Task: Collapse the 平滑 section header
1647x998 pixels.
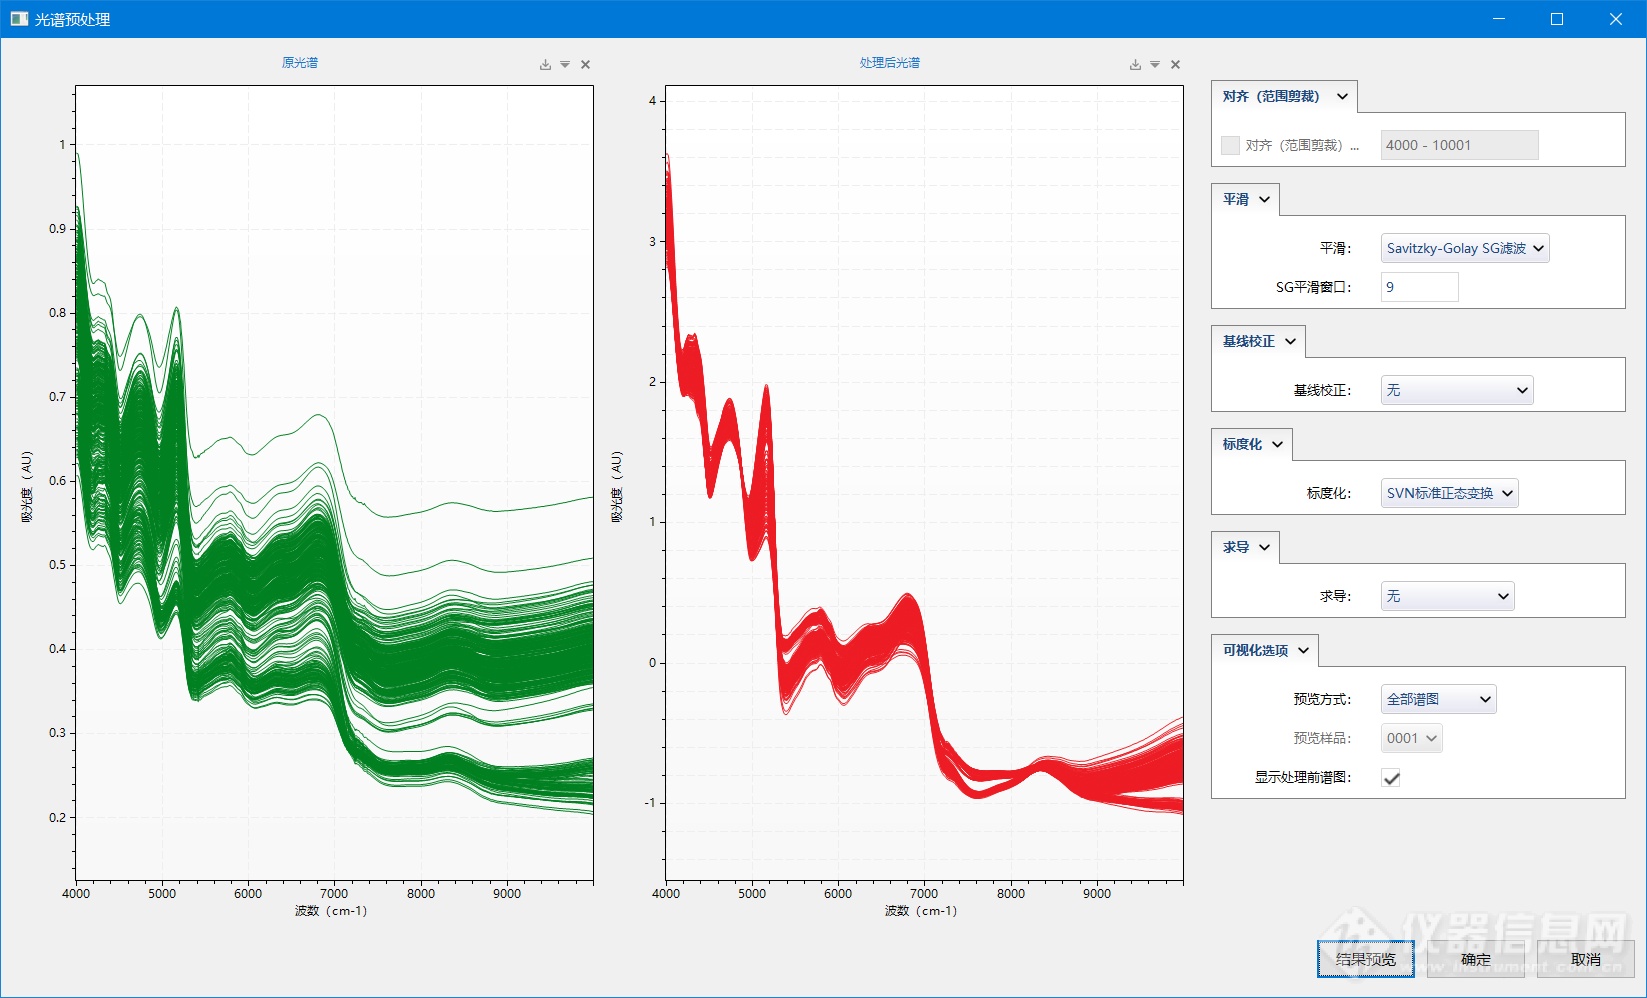Action: point(1245,199)
